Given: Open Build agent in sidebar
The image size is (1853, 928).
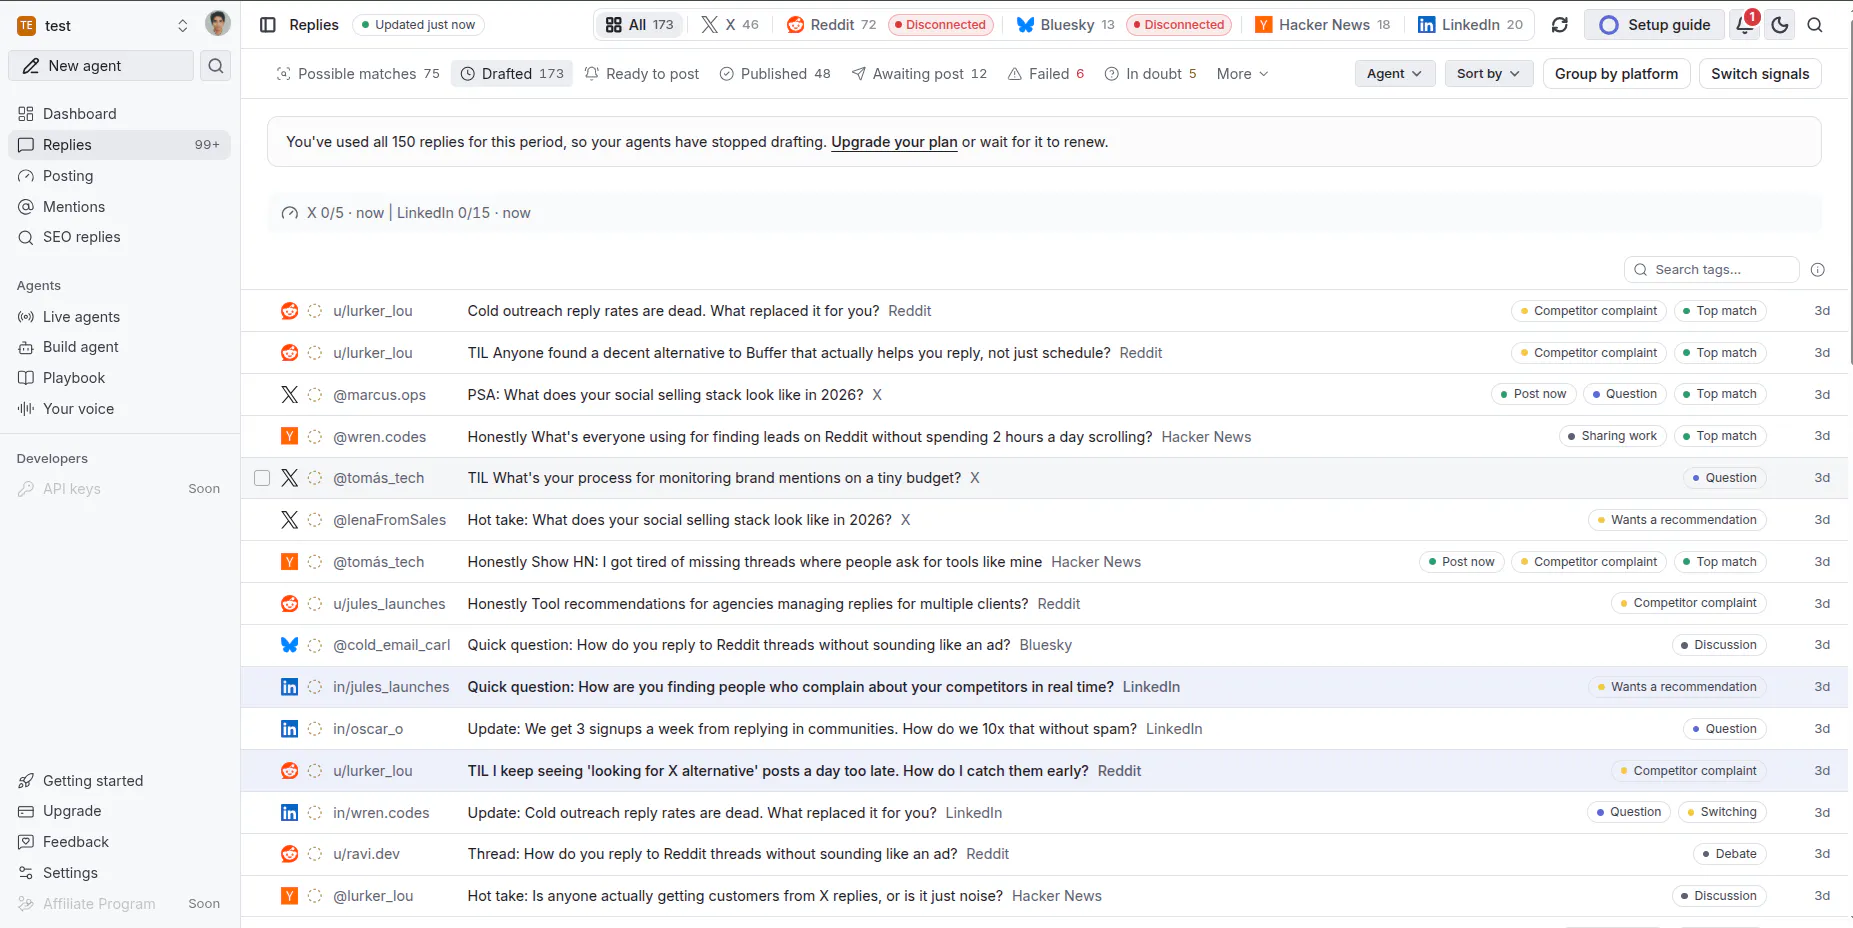Looking at the screenshot, I should 120,347.
